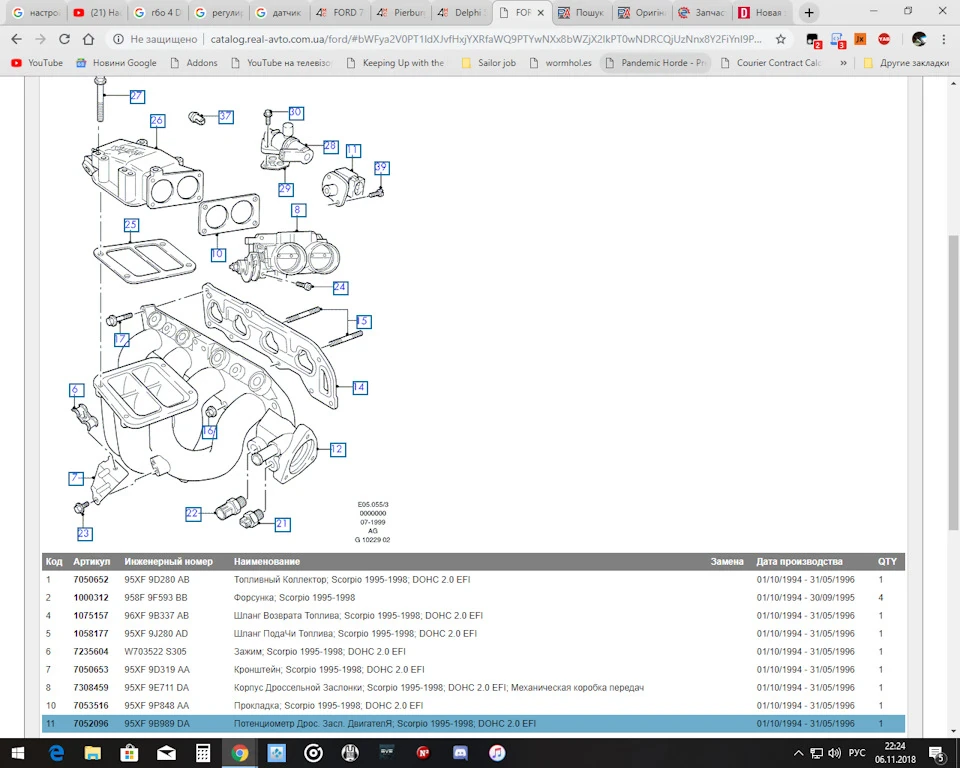Image resolution: width=960 pixels, height=768 pixels.
Task: Click the page vertical scrollbar thumb
Action: click(953, 383)
